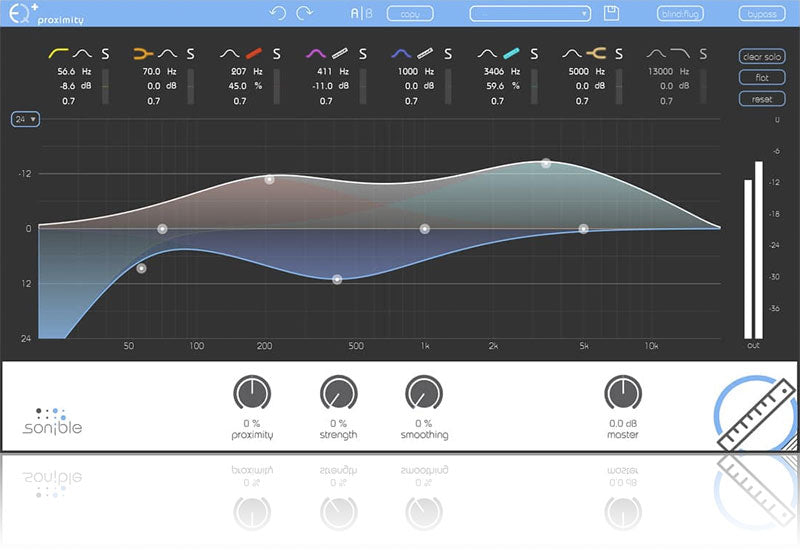
Task: Select the 70.0 Hz node on the zero line
Action: 162,229
